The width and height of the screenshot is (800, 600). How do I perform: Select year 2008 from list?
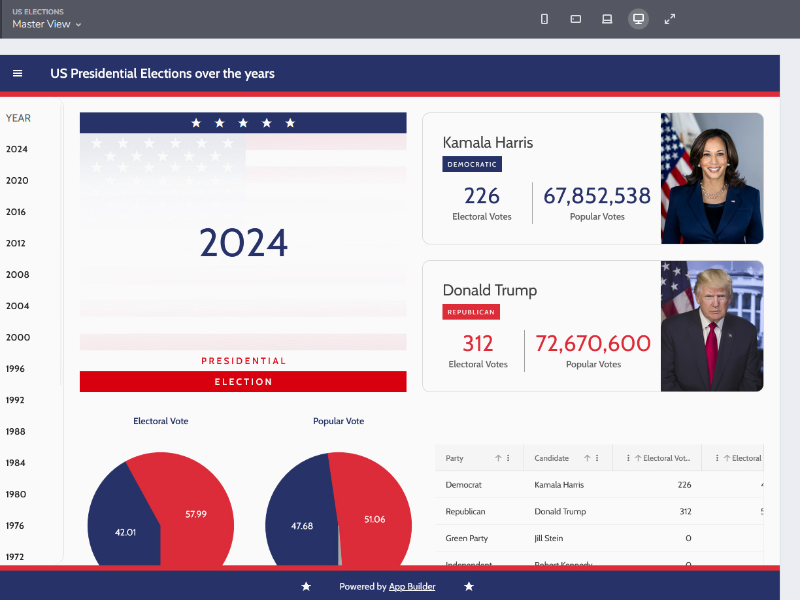pyautogui.click(x=17, y=275)
